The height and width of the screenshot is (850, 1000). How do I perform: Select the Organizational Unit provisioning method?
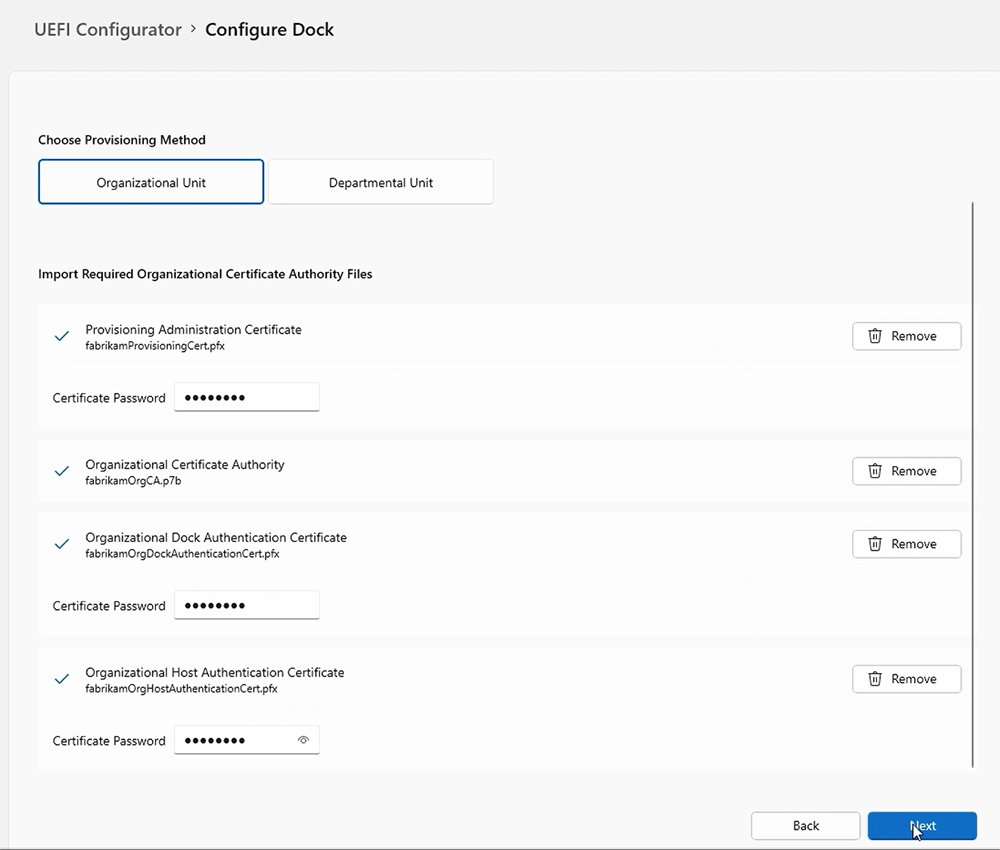(150, 181)
